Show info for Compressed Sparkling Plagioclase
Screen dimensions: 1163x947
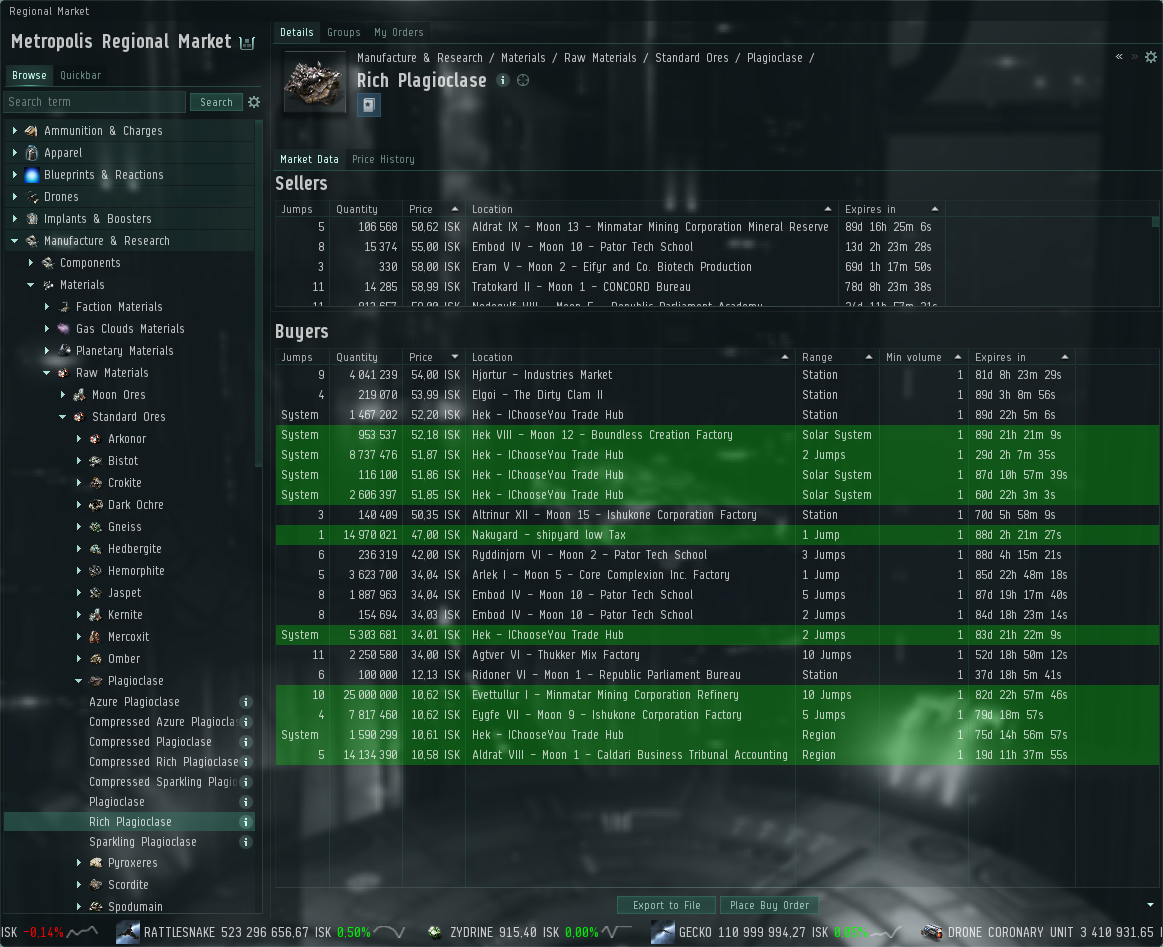click(x=246, y=782)
